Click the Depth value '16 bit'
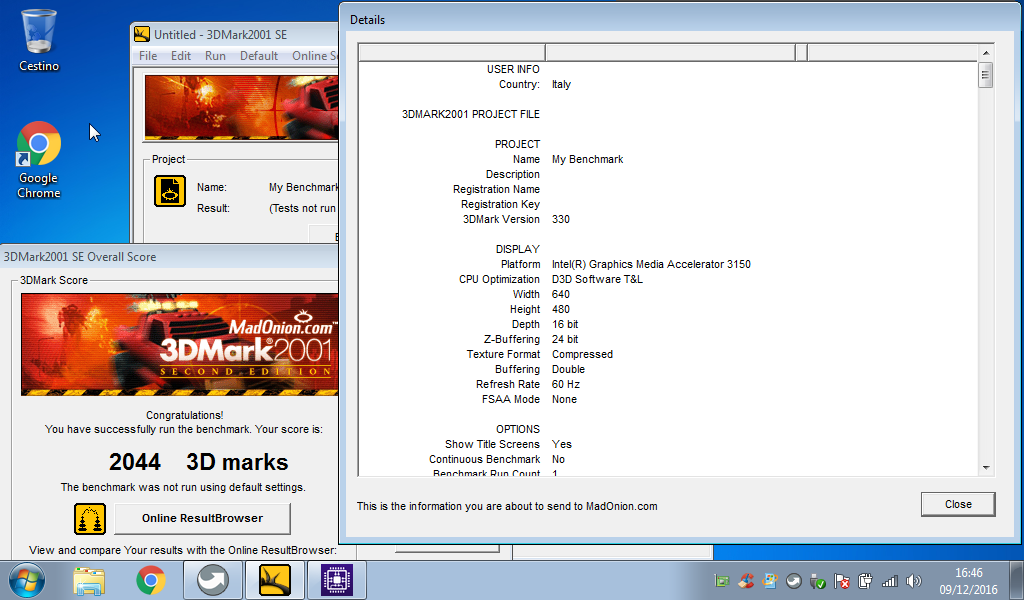This screenshot has width=1024, height=600. tap(565, 324)
